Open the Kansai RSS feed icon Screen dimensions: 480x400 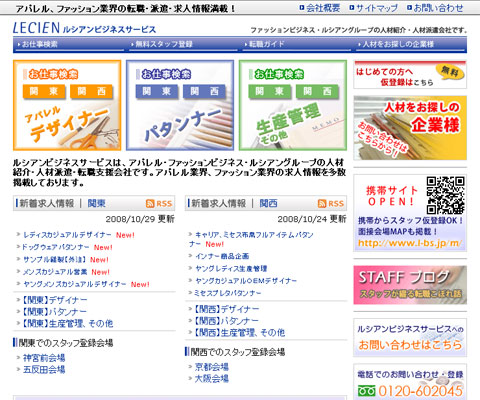point(331,203)
